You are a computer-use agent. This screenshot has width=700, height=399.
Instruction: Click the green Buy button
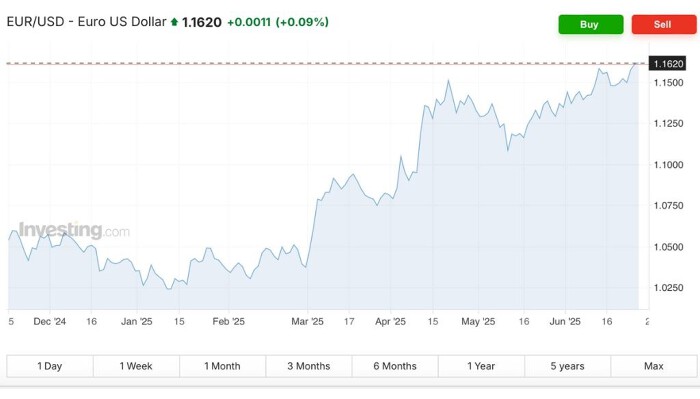tap(591, 25)
